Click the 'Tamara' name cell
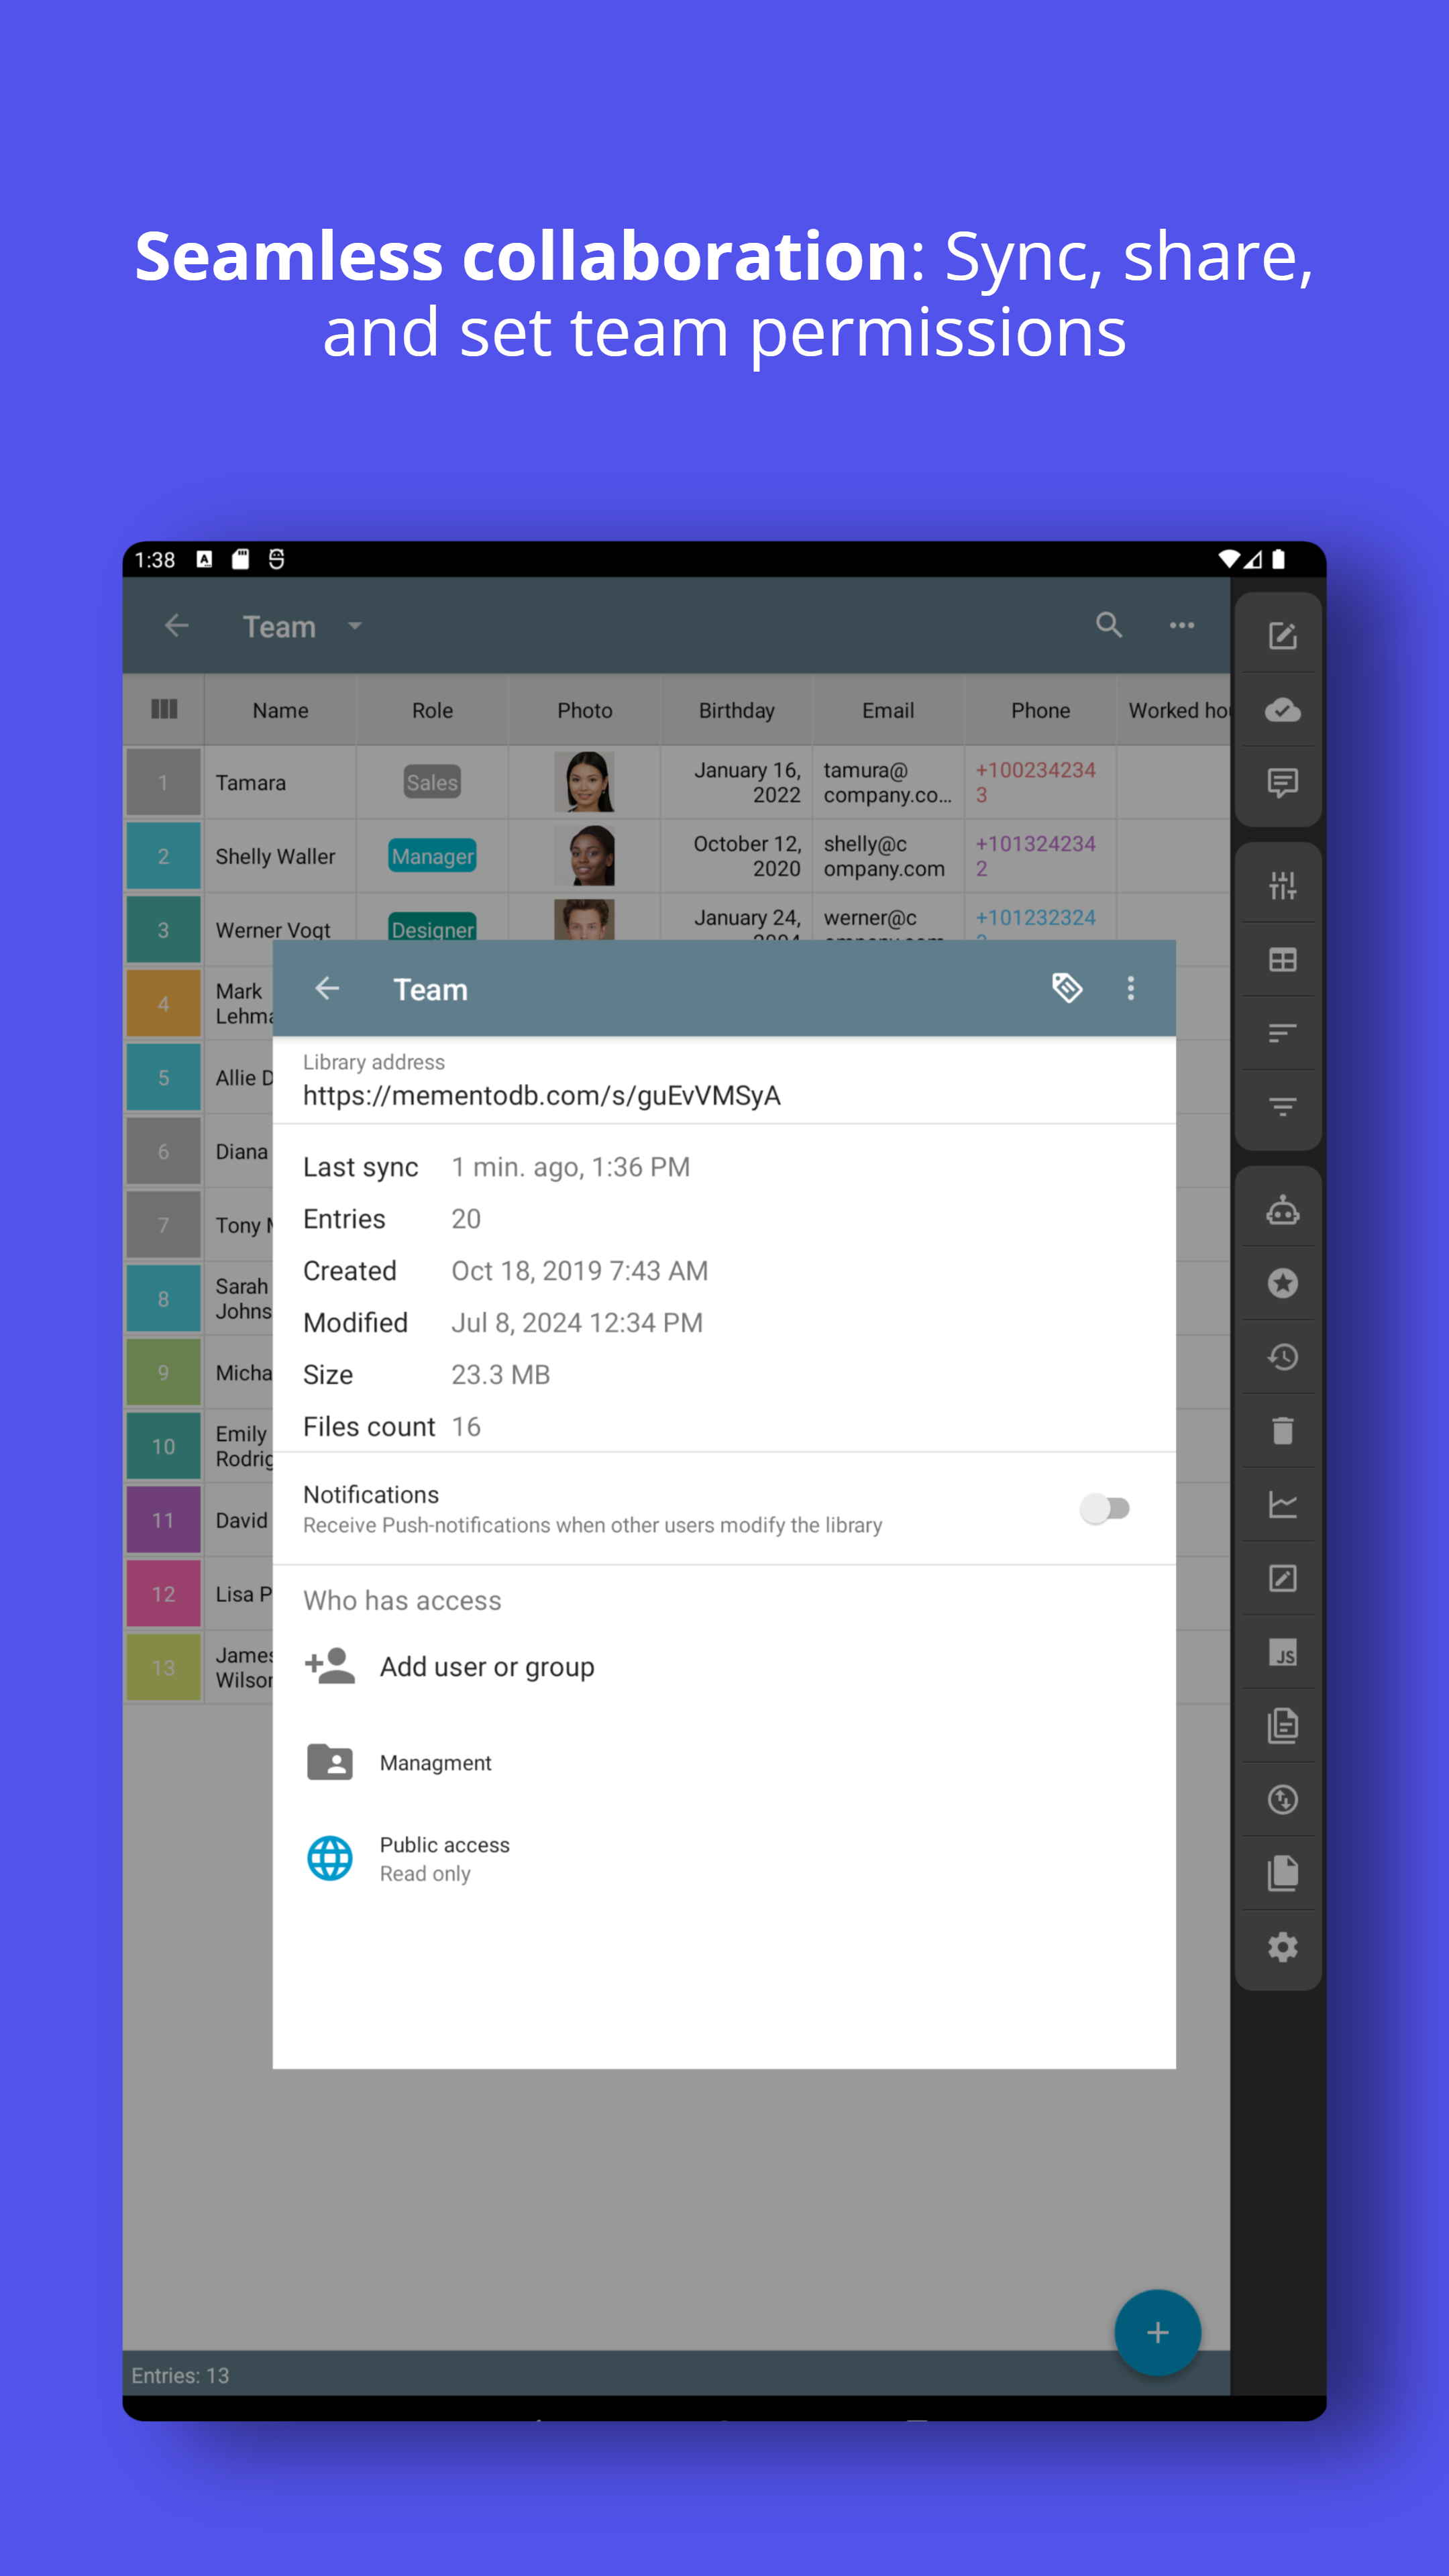Viewport: 1449px width, 2576px height. pyautogui.click(x=280, y=782)
